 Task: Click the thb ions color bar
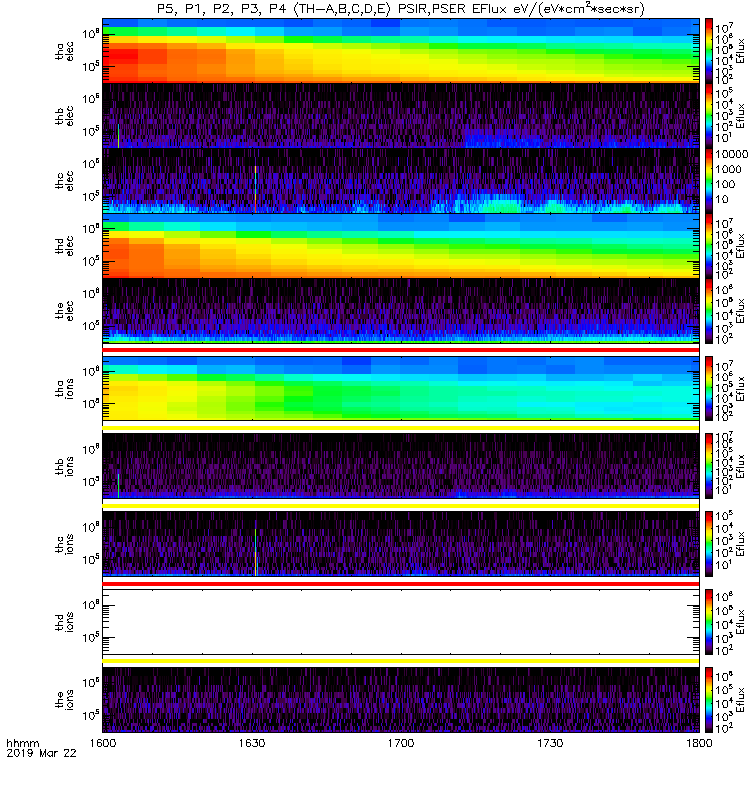click(x=709, y=466)
